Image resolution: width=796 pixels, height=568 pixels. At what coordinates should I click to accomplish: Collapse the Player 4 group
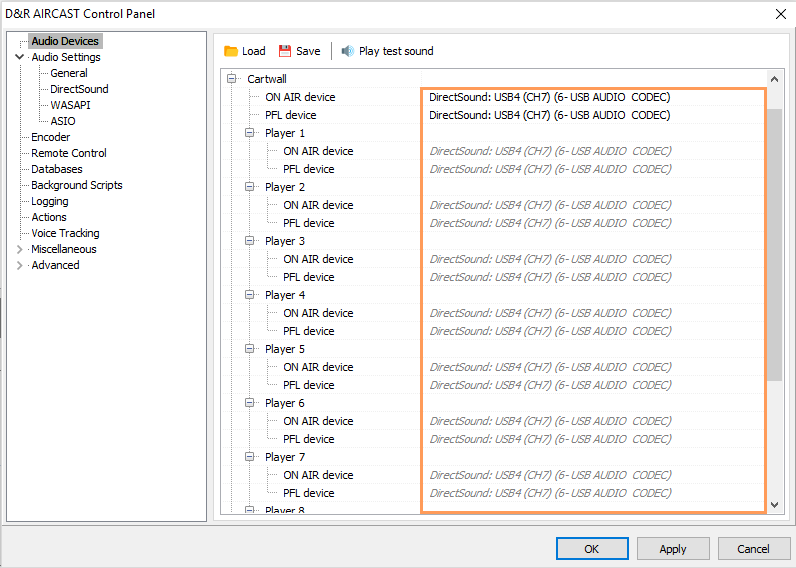[250, 295]
